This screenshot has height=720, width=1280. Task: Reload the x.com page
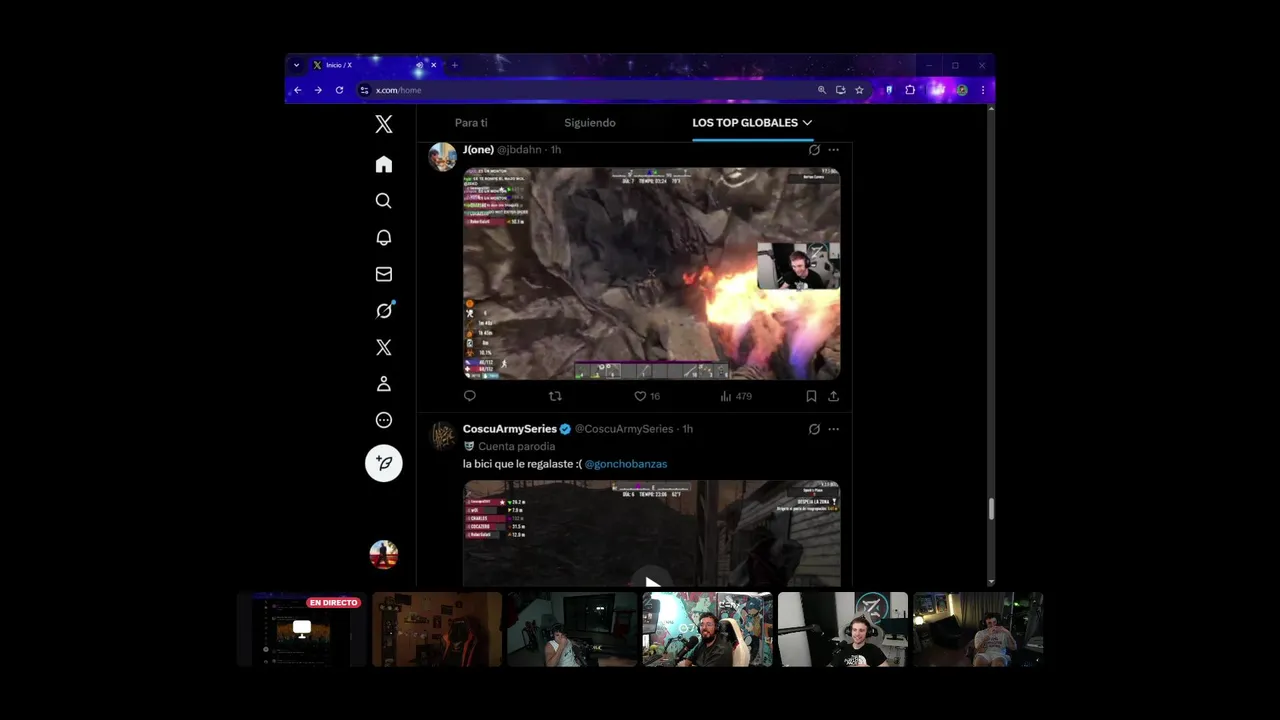coord(339,90)
